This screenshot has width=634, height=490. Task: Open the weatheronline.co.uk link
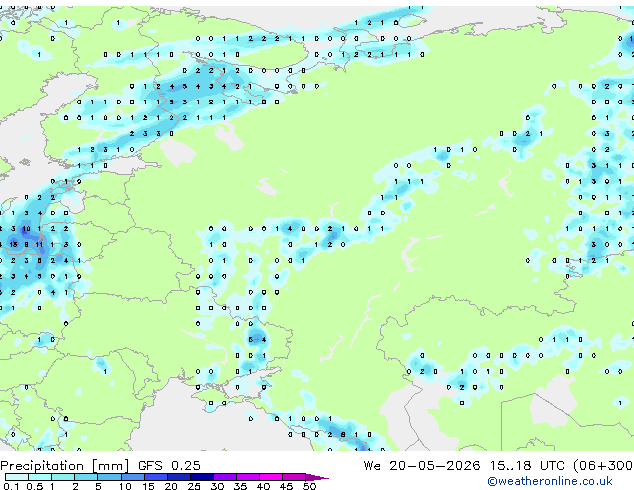click(x=550, y=481)
